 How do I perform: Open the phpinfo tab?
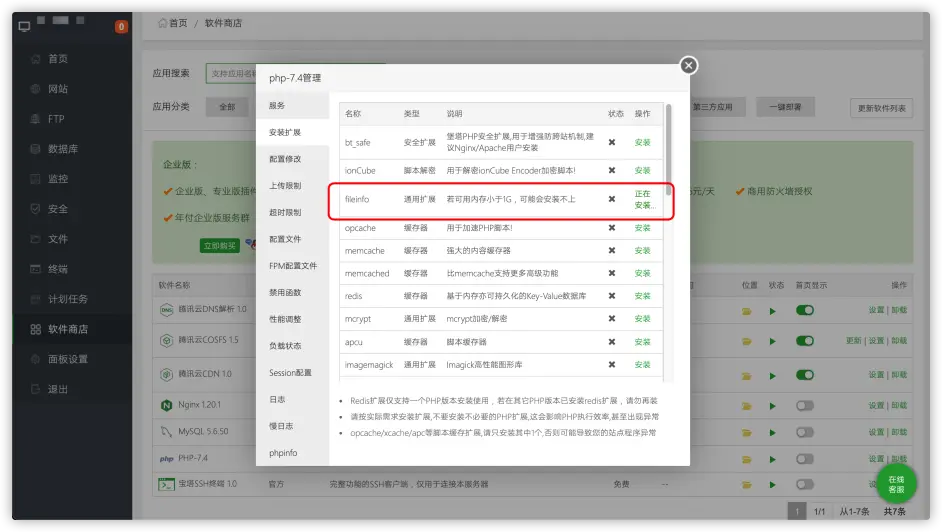pyautogui.click(x=283, y=453)
